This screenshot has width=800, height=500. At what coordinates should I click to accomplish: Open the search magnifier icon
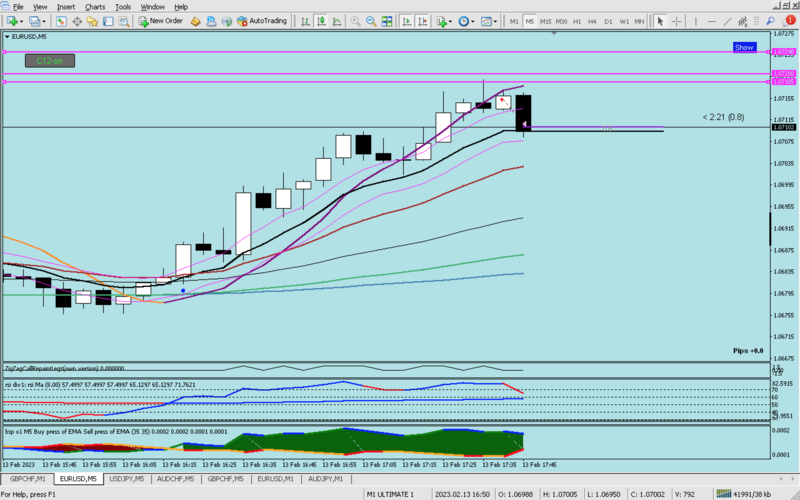(771, 21)
